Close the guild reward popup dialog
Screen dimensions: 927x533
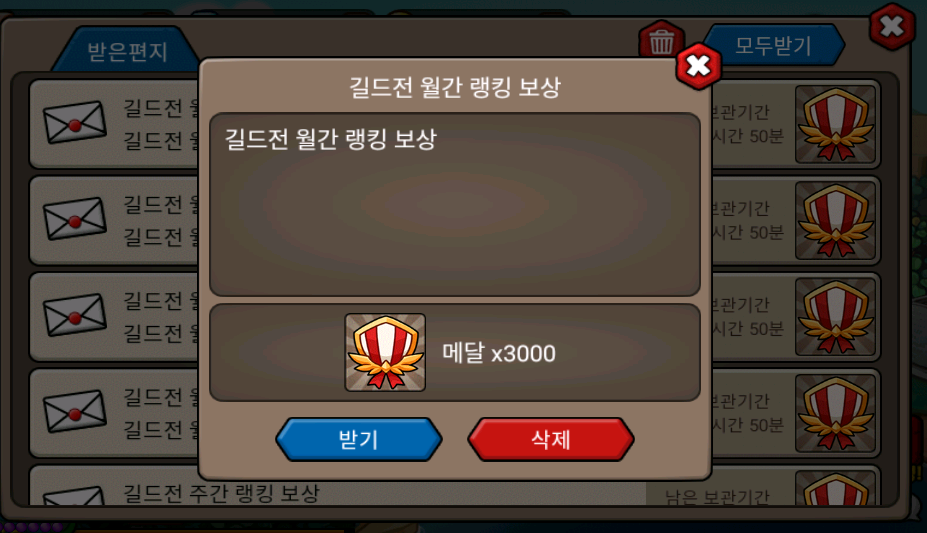coord(698,66)
